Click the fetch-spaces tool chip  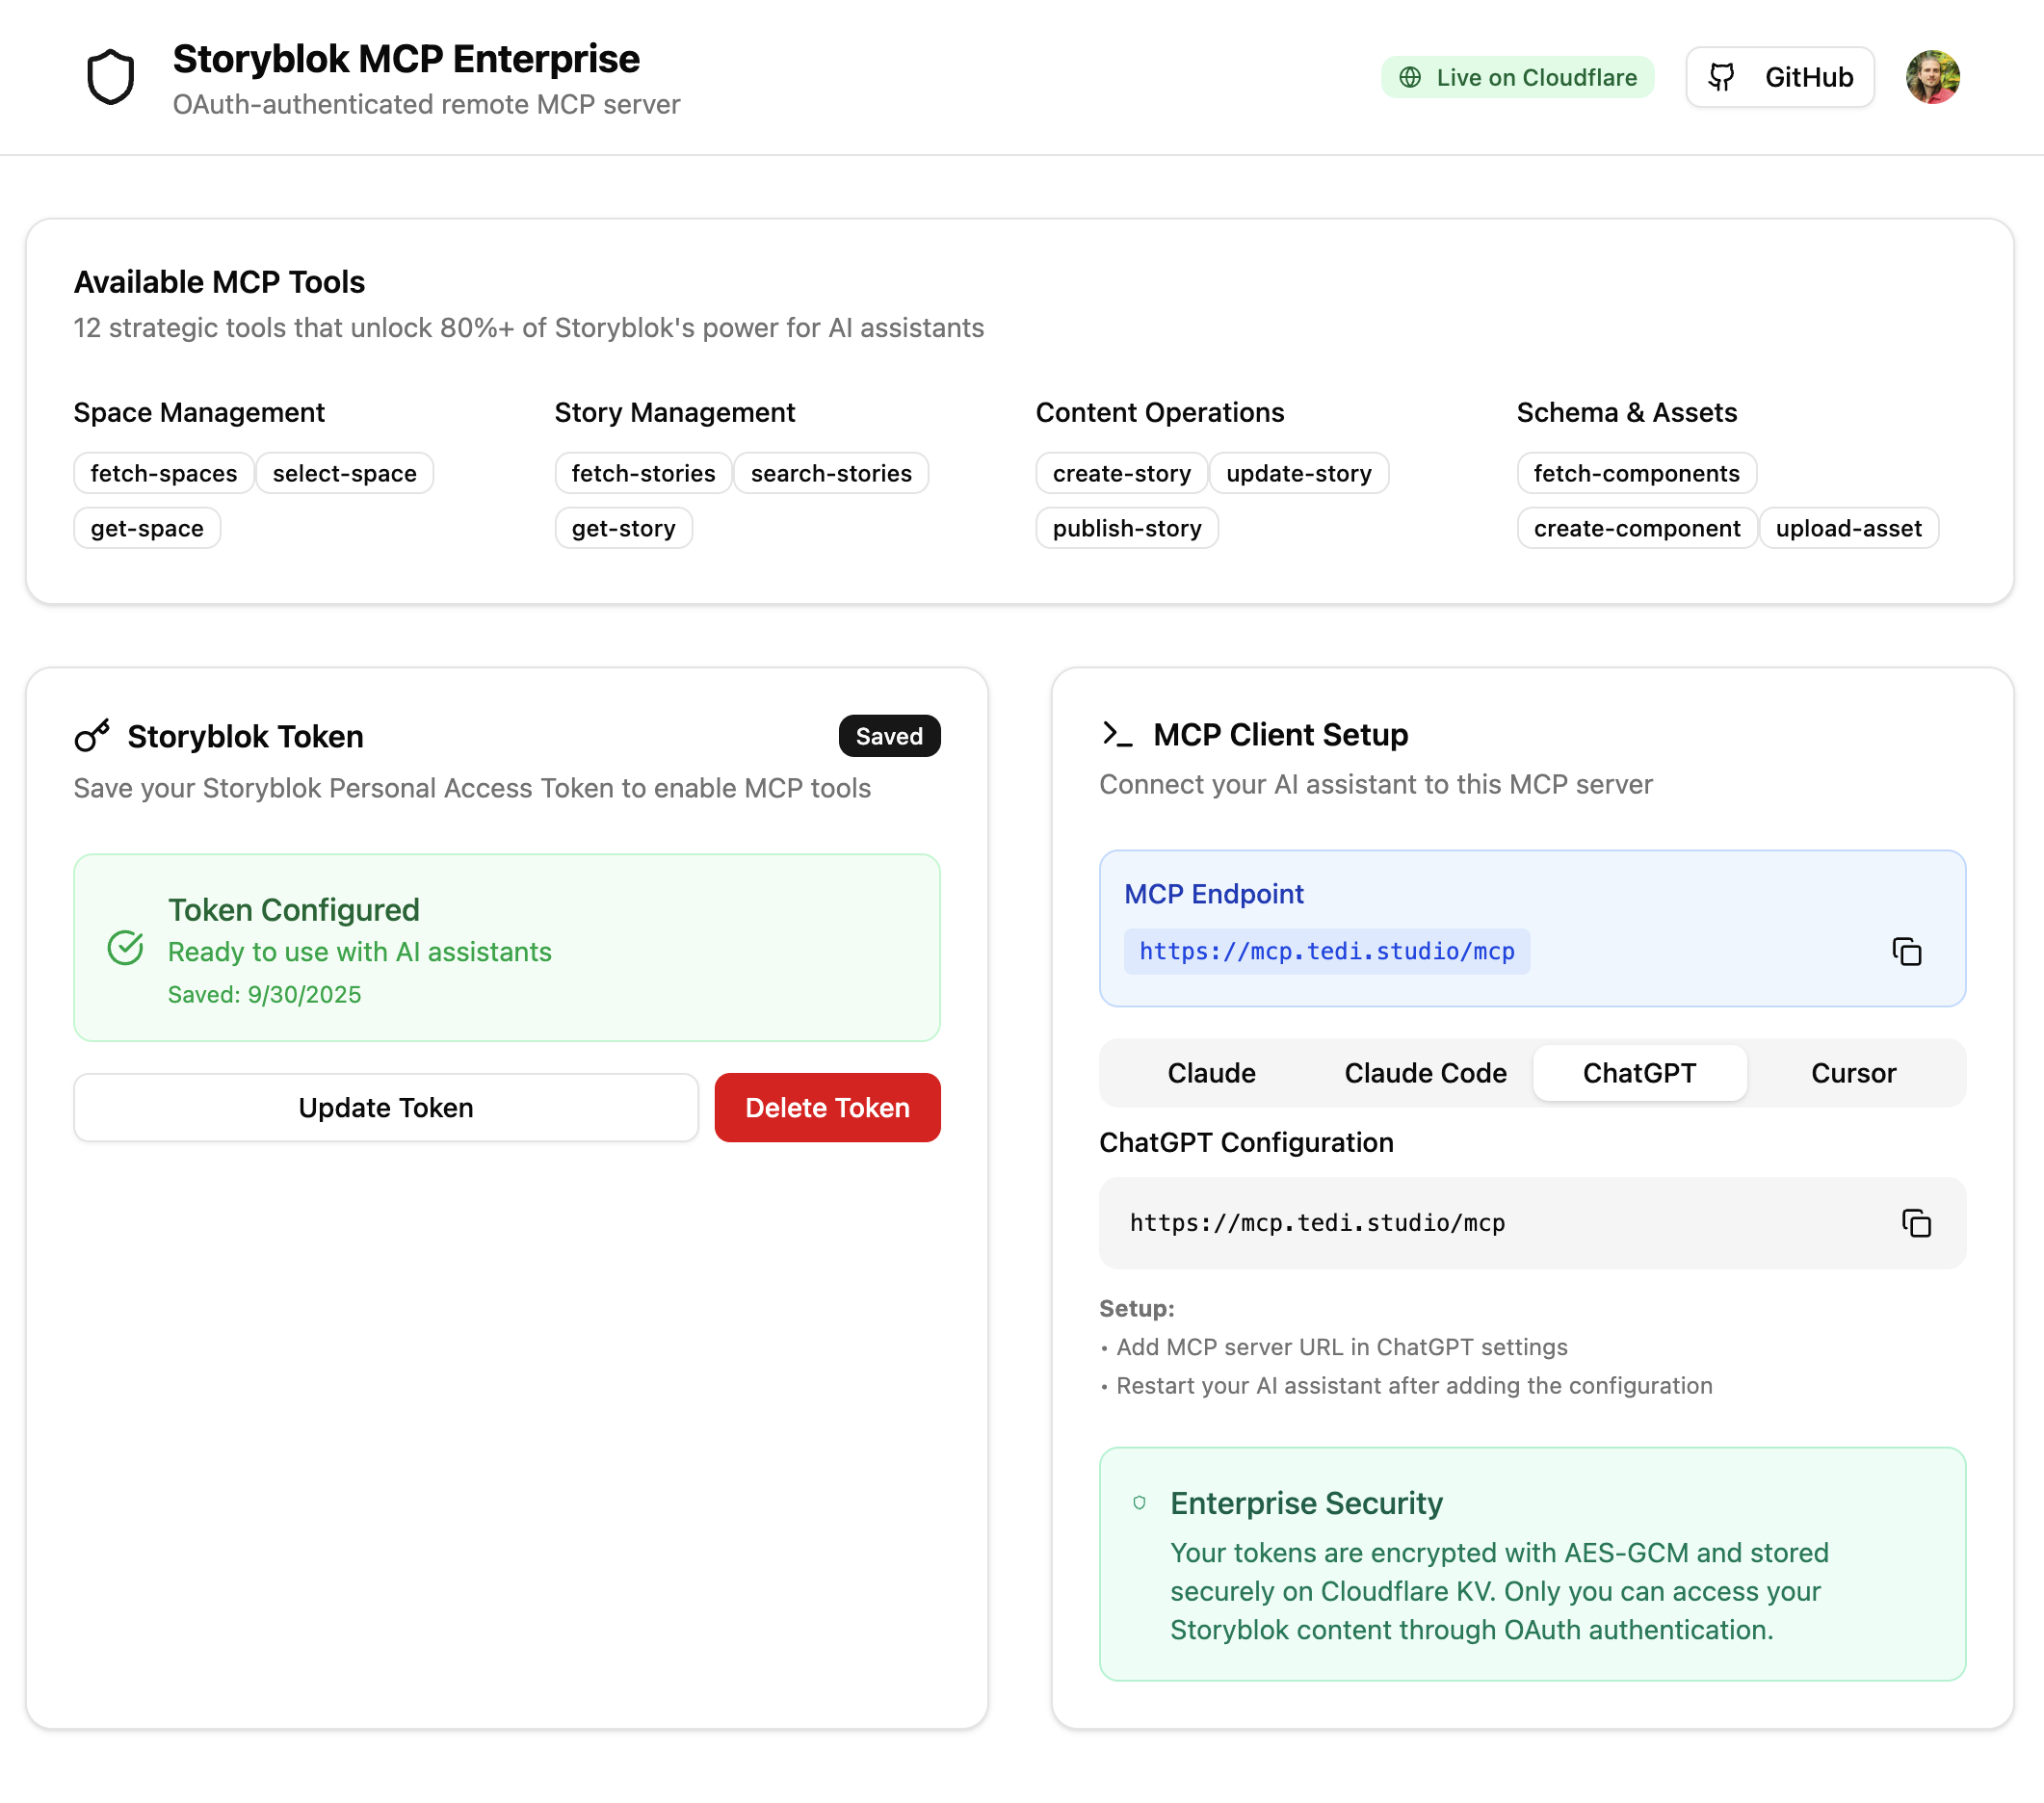tap(164, 473)
